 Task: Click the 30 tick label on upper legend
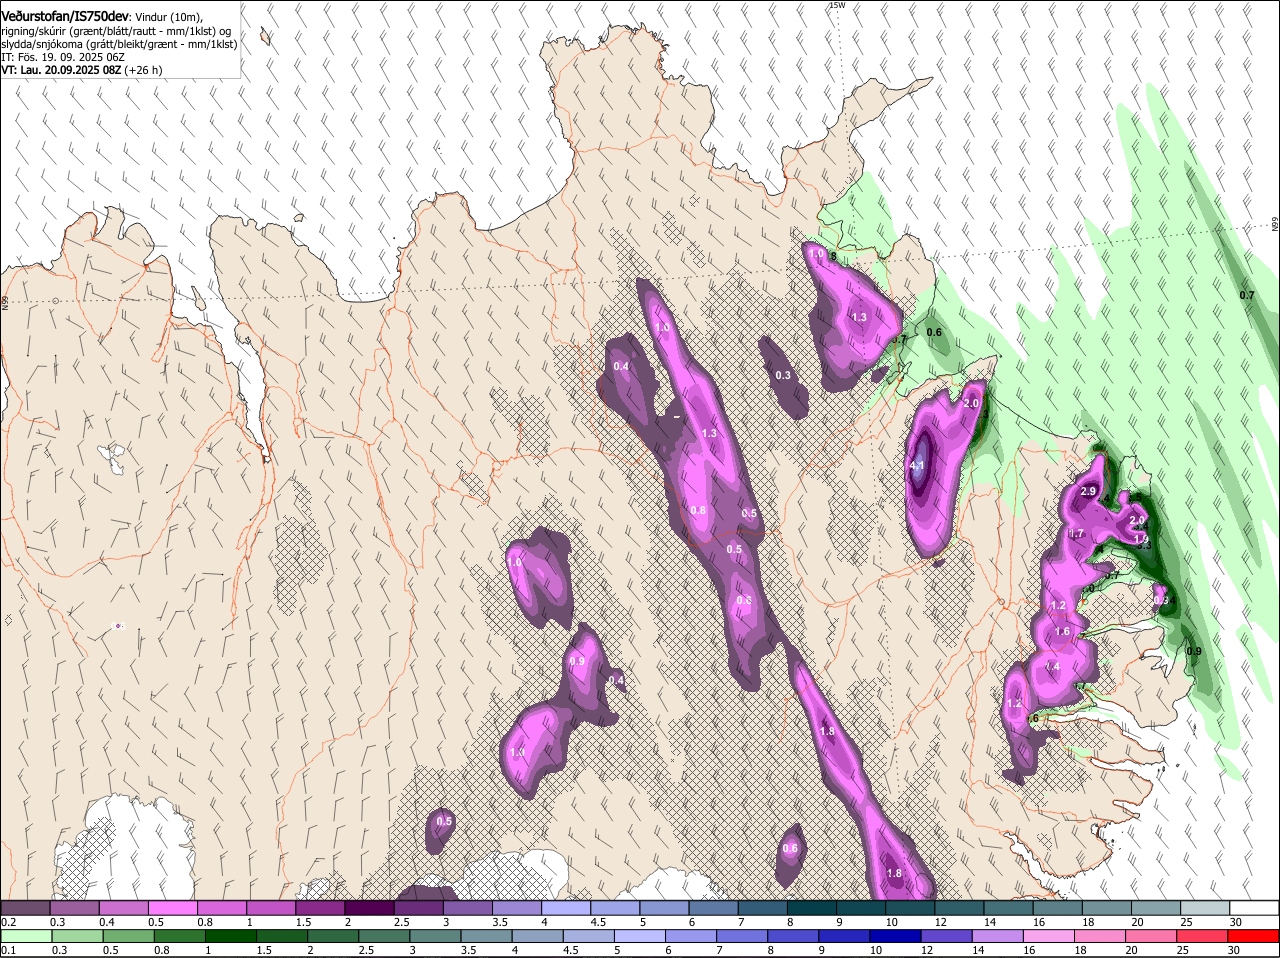tap(1235, 922)
